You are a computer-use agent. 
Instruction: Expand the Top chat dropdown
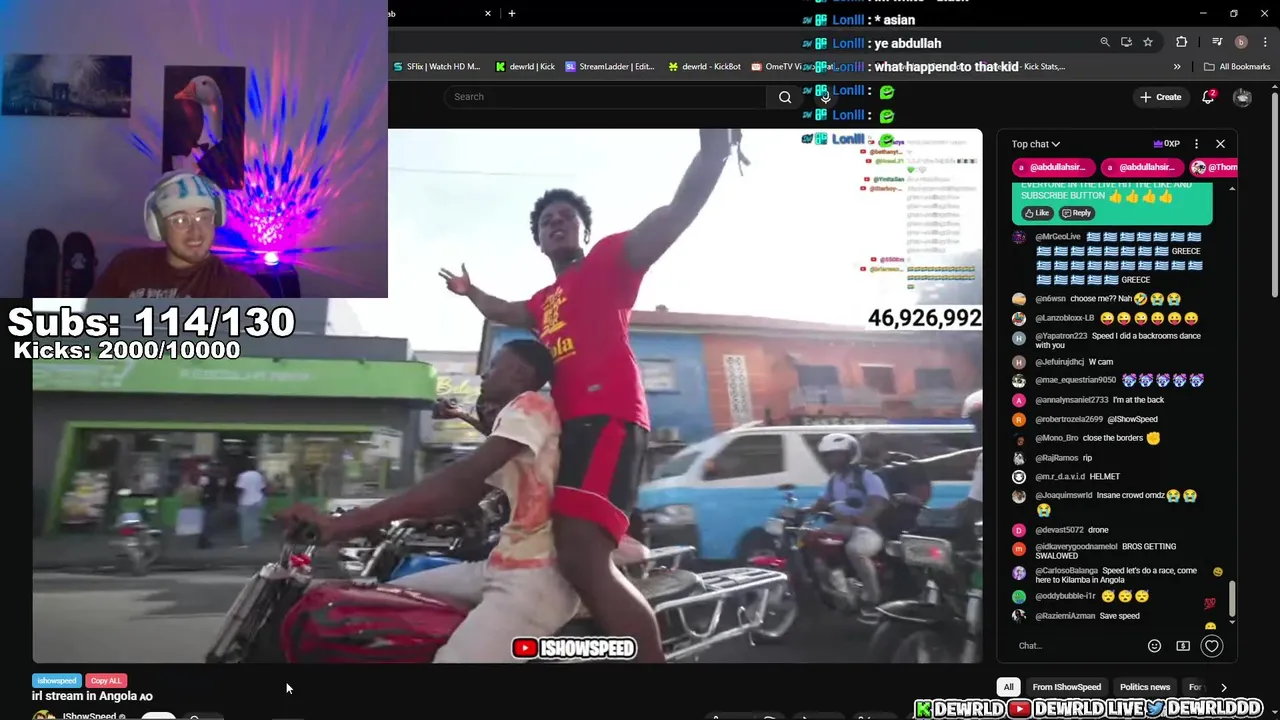coord(1035,144)
